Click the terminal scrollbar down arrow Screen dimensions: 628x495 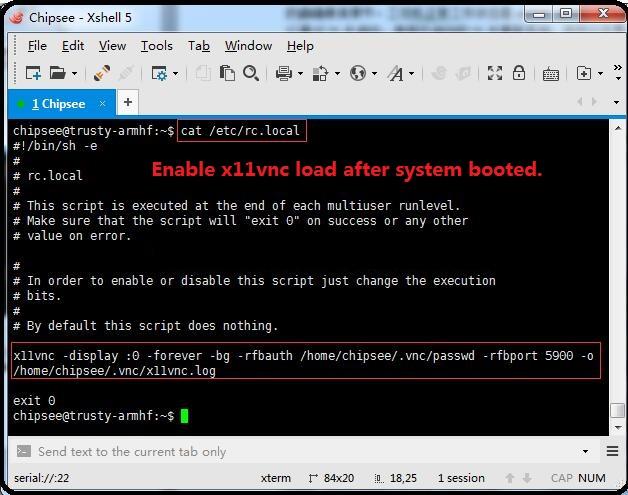coord(618,428)
